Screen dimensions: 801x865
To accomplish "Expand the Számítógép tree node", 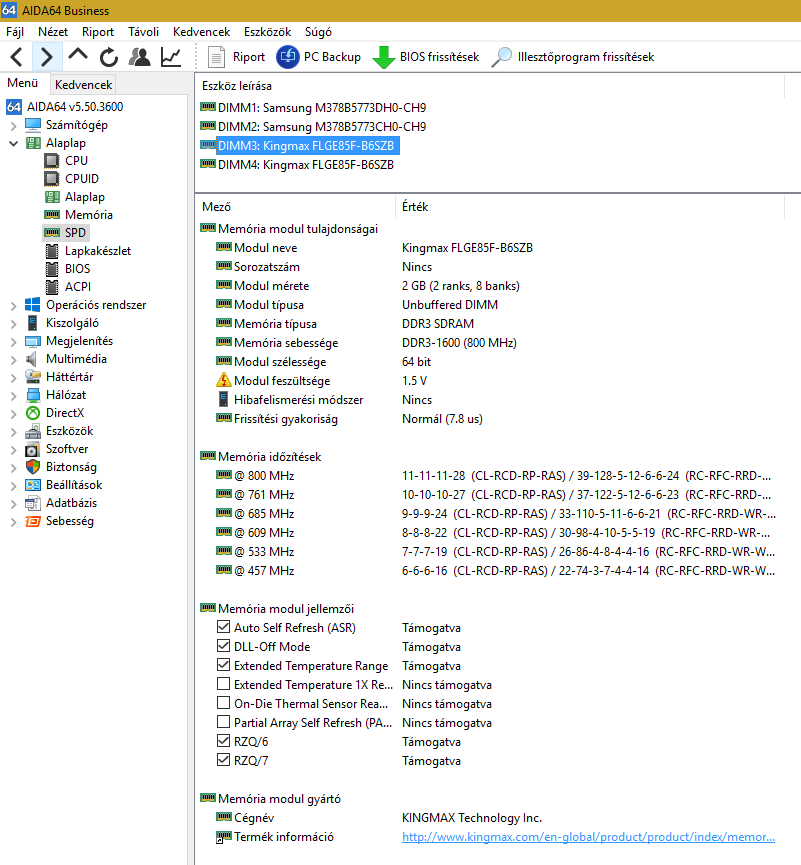I will coord(14,126).
